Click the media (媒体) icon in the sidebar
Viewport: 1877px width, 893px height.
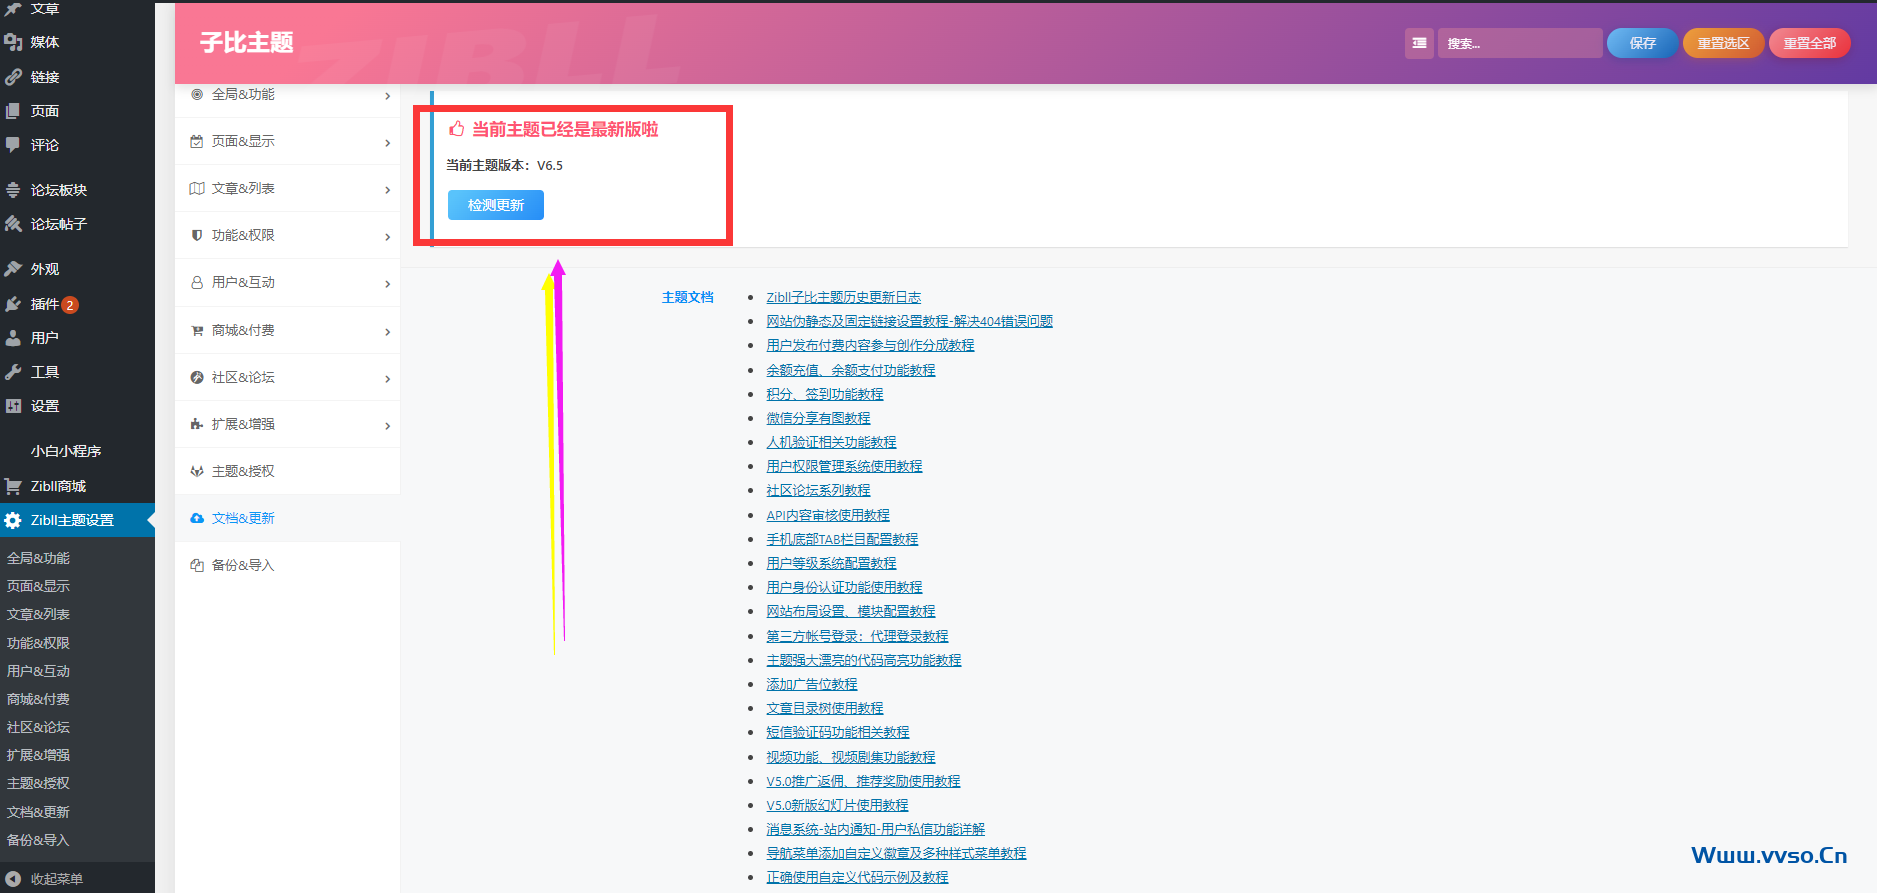[13, 42]
